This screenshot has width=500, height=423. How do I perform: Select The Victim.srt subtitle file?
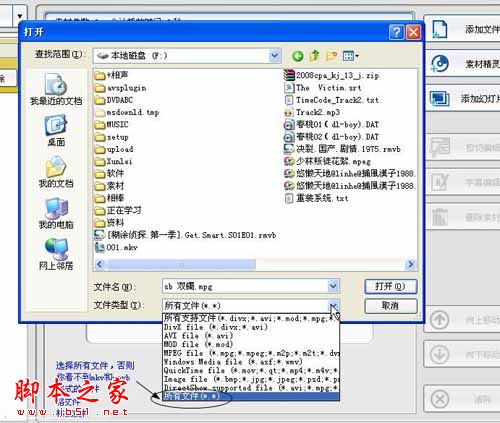click(323, 88)
